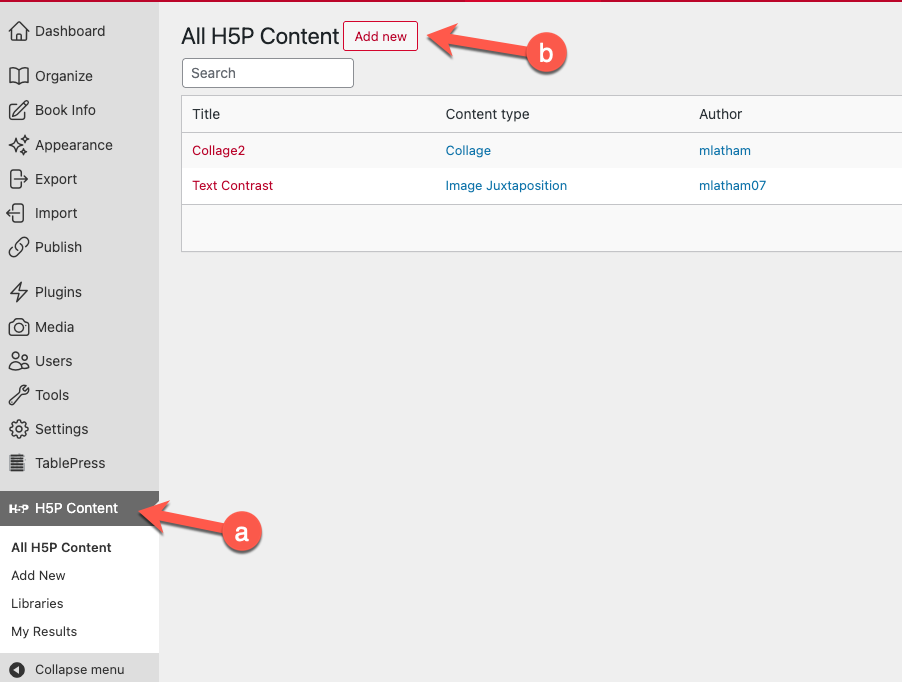Open the Collage2 content title
Viewport: 902px width, 682px height.
tap(218, 151)
